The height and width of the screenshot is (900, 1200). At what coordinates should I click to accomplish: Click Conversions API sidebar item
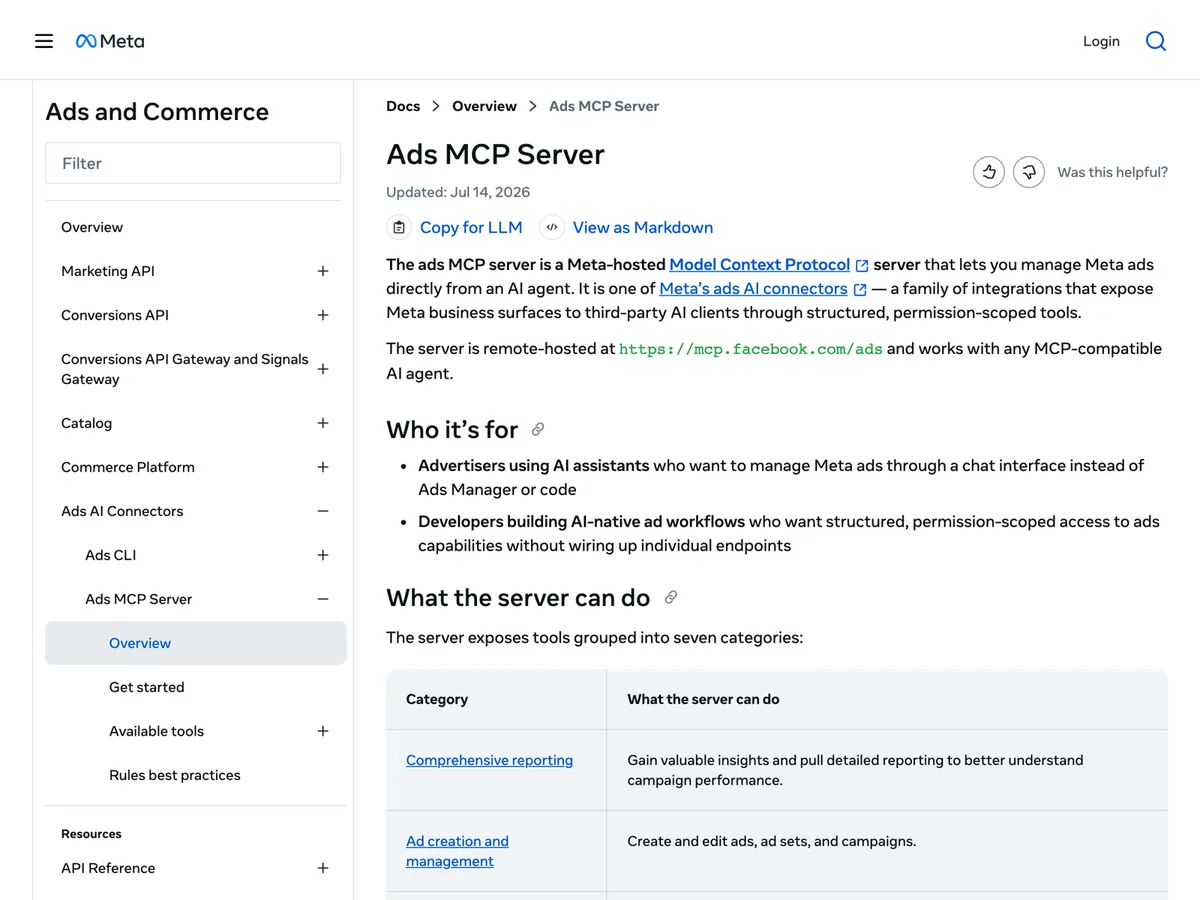coord(115,315)
